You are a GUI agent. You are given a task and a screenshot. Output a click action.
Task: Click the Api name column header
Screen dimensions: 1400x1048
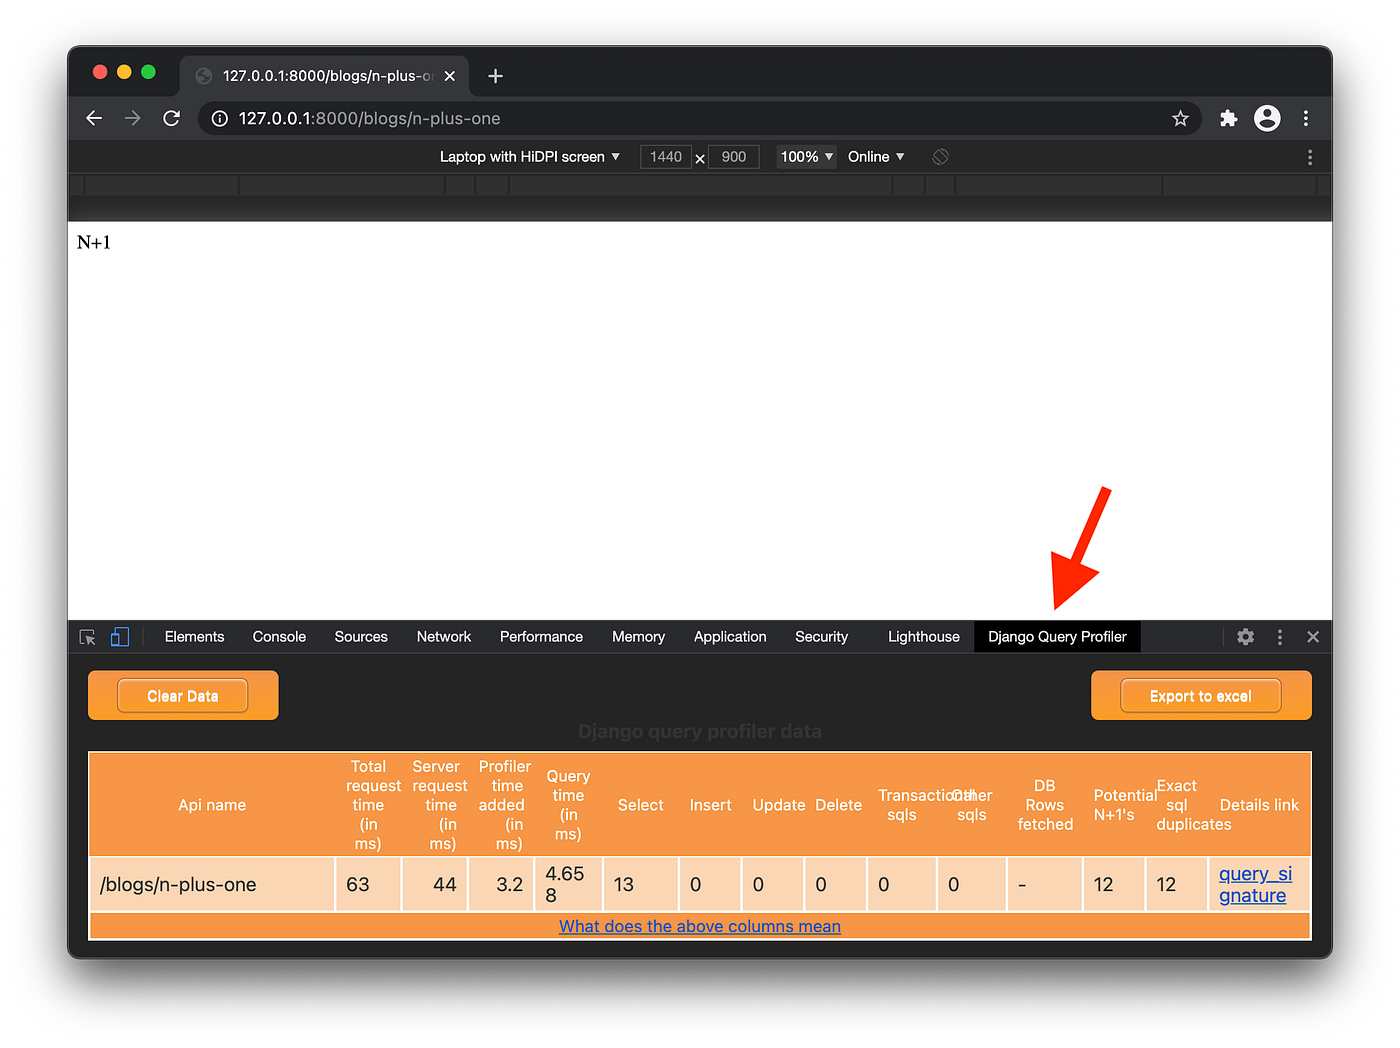[212, 805]
